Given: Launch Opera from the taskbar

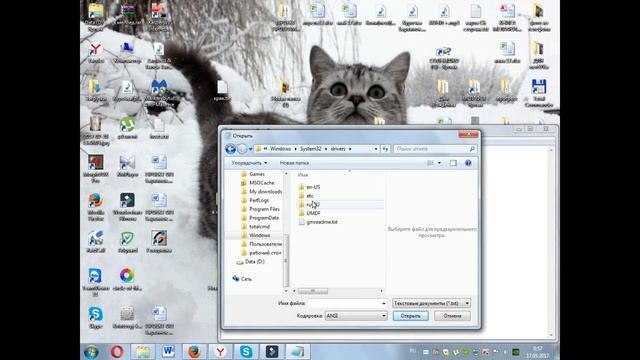Looking at the screenshot, I should tap(117, 352).
